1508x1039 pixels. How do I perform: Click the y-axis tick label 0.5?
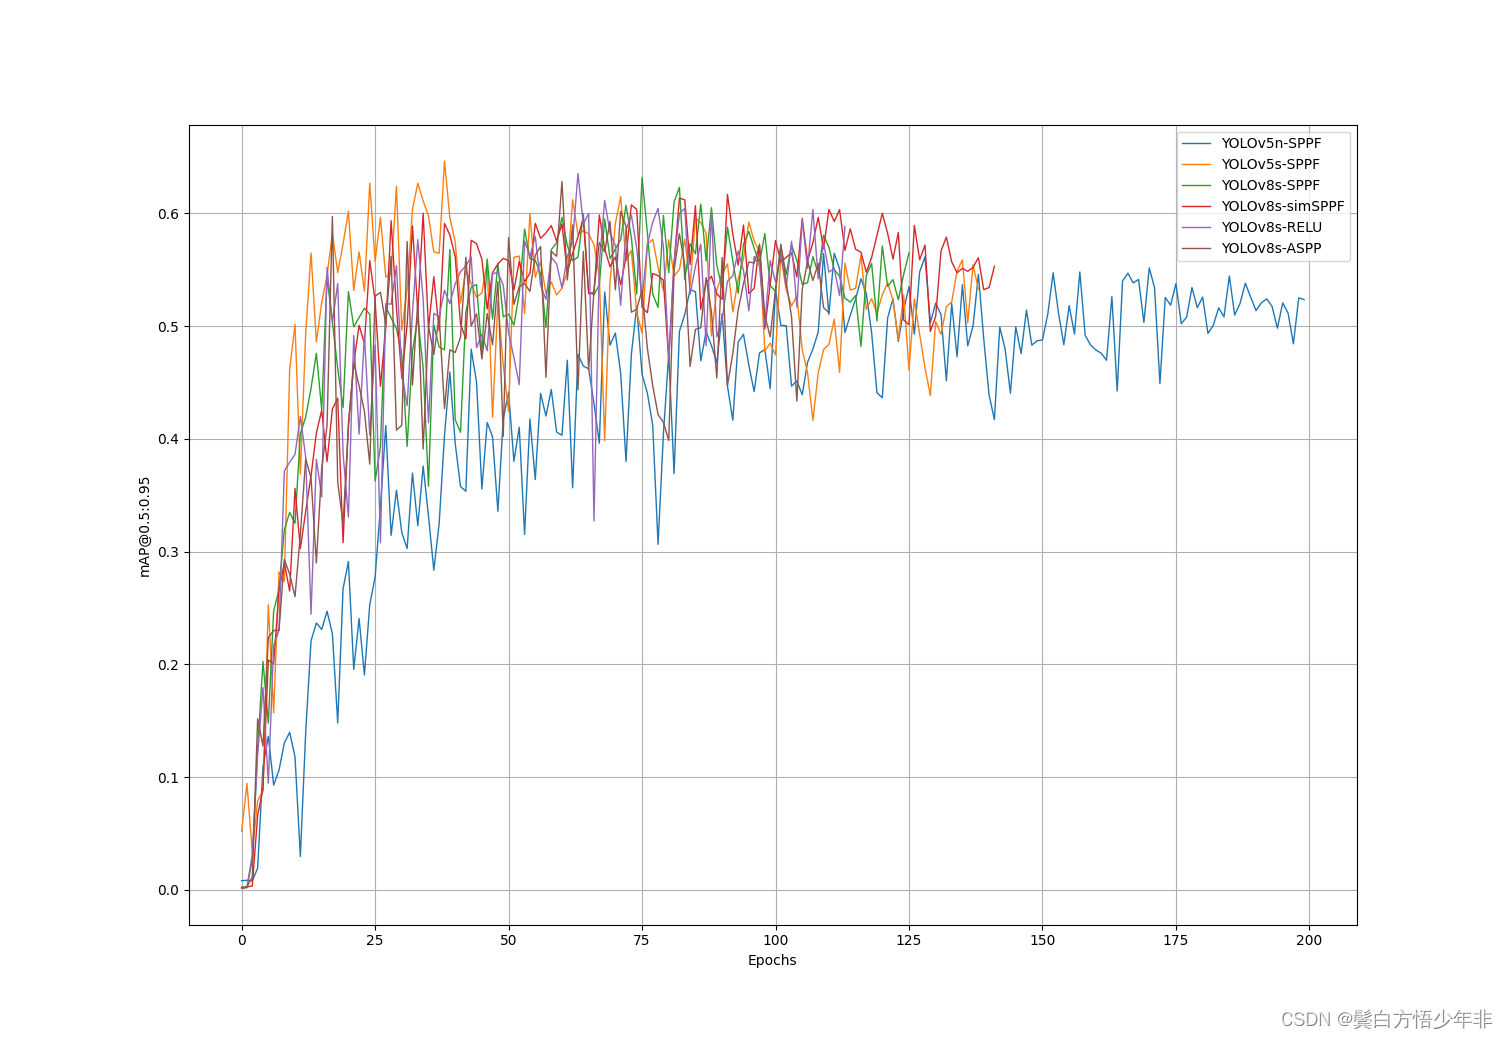coord(168,327)
